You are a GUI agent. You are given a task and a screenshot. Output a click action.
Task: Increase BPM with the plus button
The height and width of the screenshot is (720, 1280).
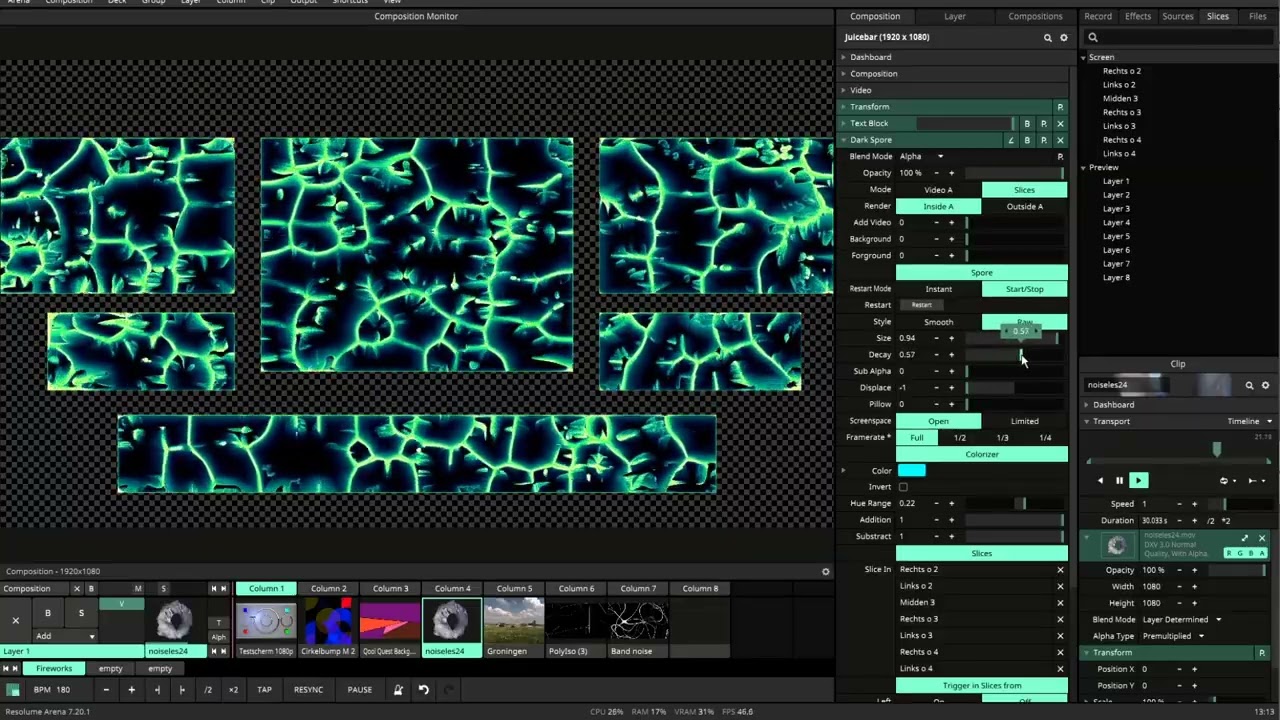click(x=131, y=689)
